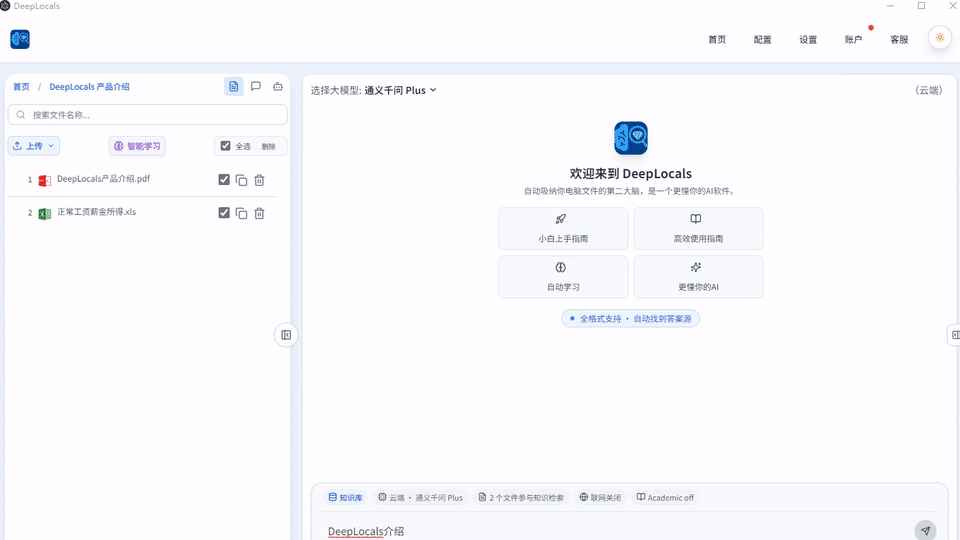Viewport: 960px width, 540px height.
Task: Click the 删除 bulk delete button
Action: pyautogui.click(x=269, y=146)
